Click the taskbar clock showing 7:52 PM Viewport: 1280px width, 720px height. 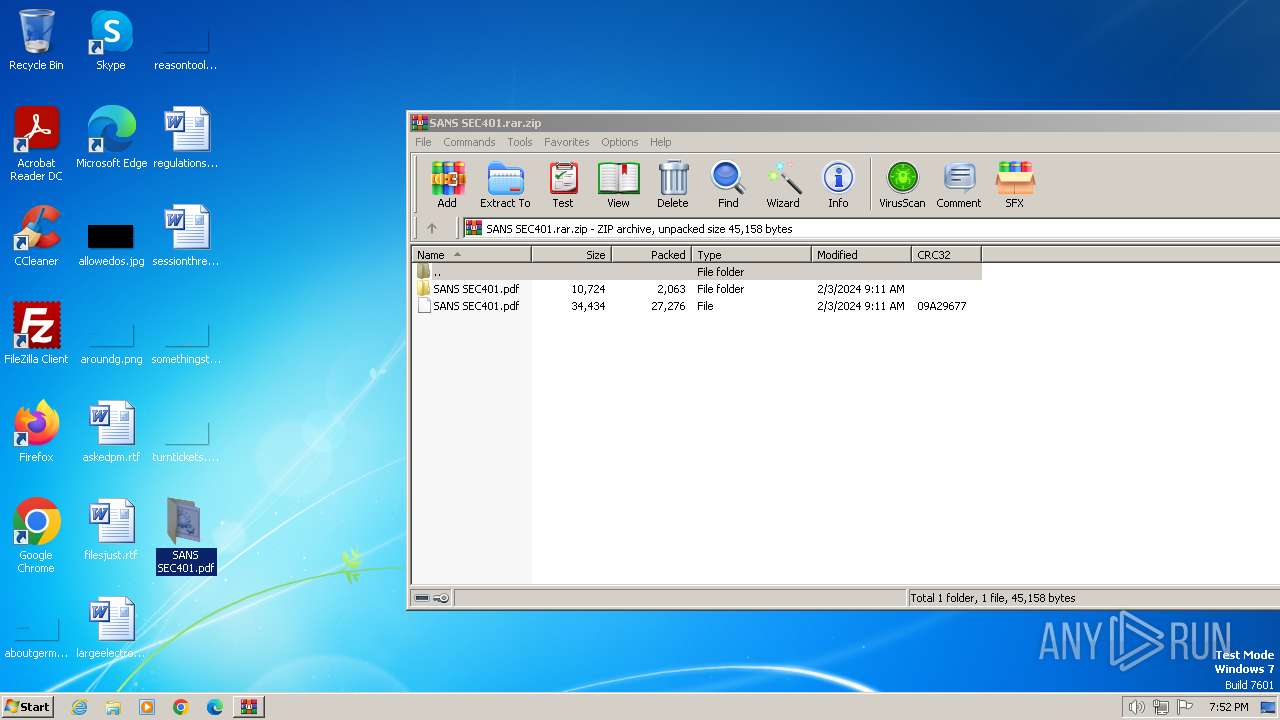coord(1228,707)
